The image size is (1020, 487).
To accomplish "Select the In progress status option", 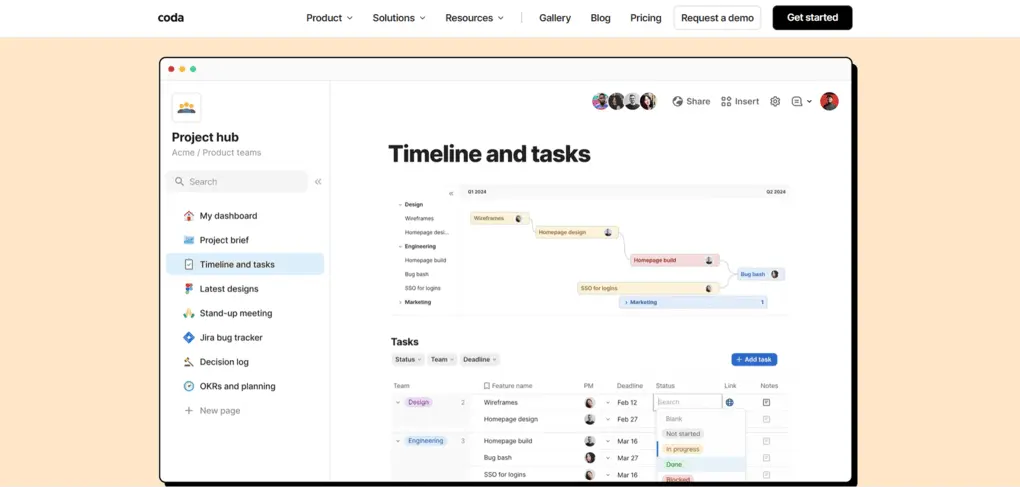I will (682, 449).
